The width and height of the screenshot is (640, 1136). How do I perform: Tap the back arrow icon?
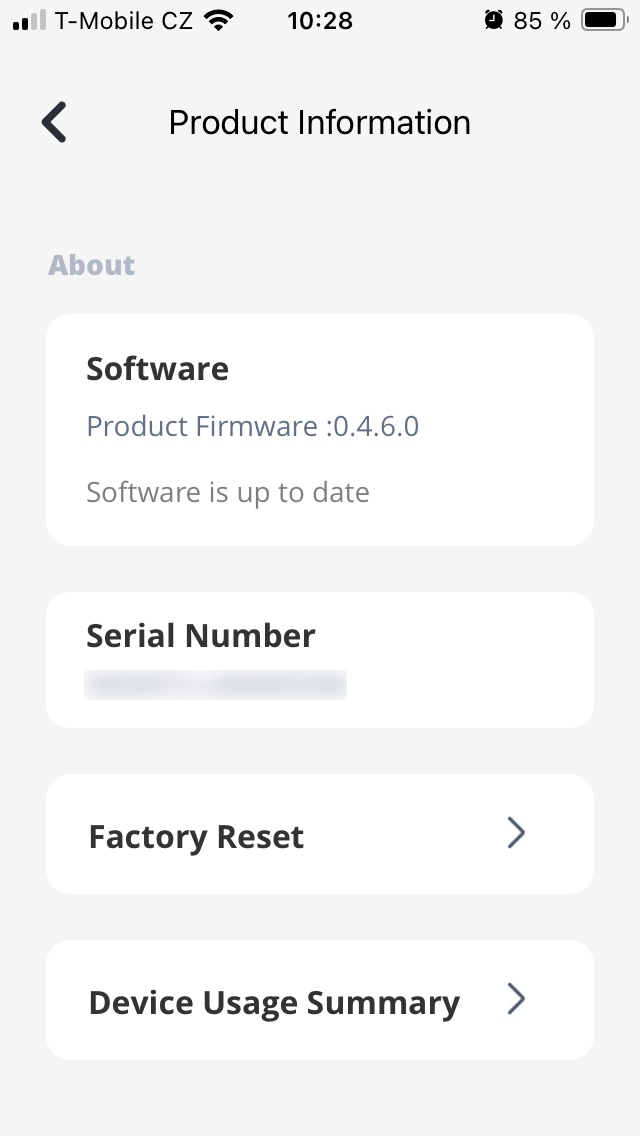coord(54,122)
